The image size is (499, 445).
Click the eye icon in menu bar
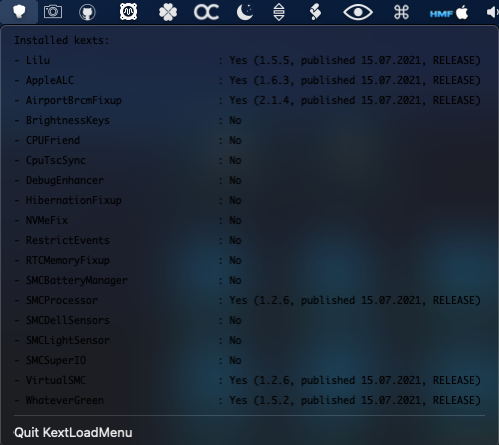click(x=358, y=12)
